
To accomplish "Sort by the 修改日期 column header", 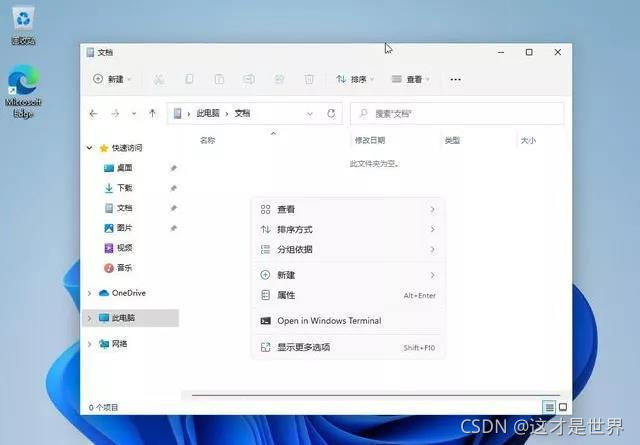I will click(370, 140).
